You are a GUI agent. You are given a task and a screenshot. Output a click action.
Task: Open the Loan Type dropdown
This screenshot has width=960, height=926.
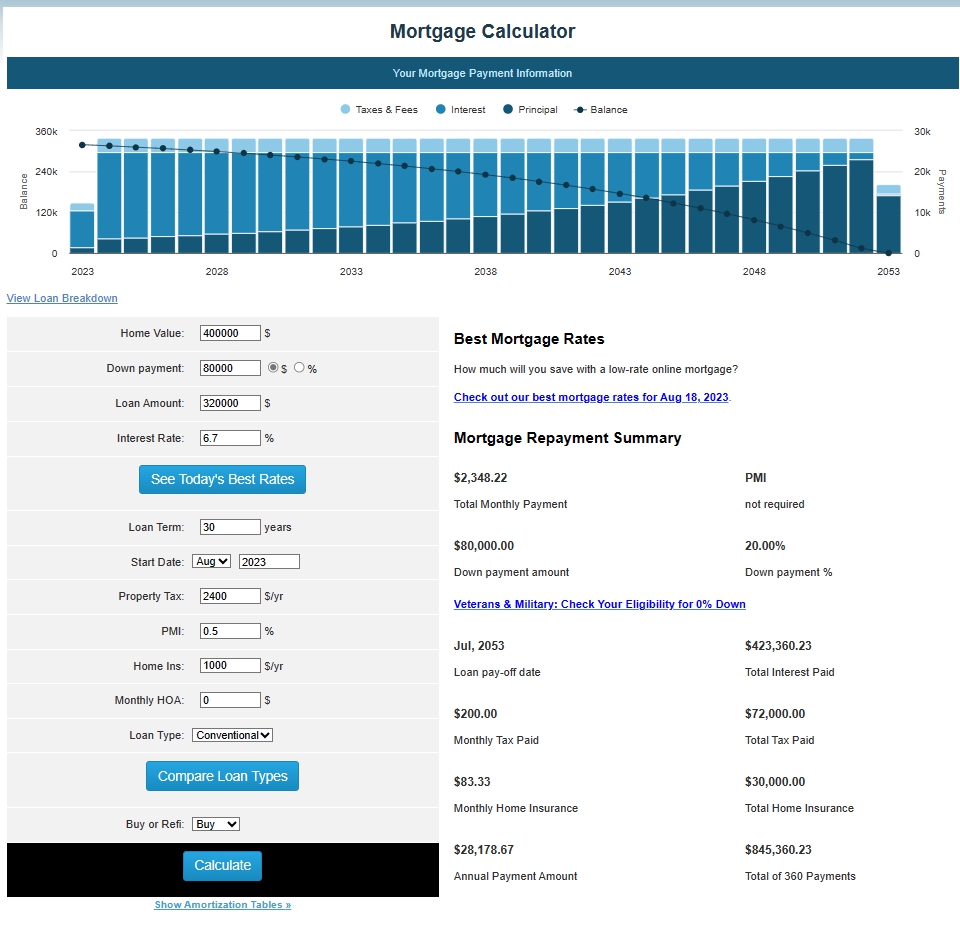click(x=232, y=734)
